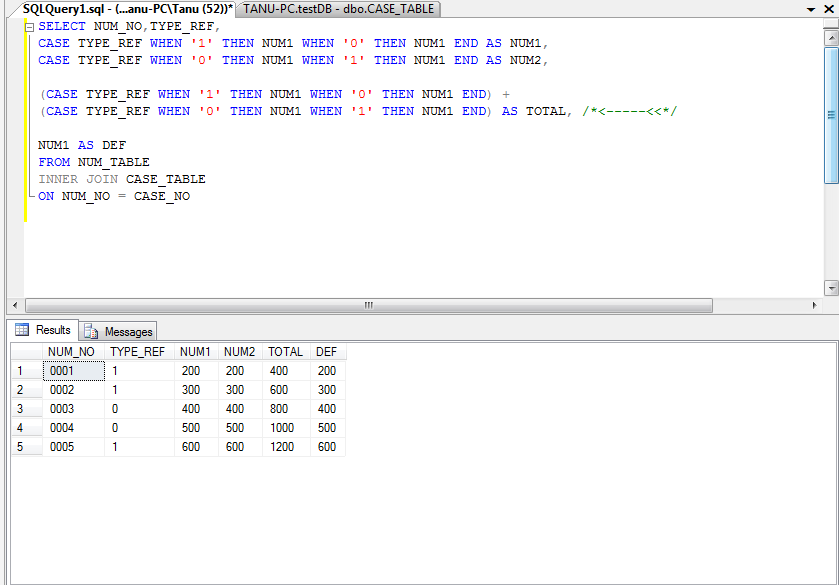Select row header 4 in results
The height and width of the screenshot is (585, 839).
pos(27,428)
